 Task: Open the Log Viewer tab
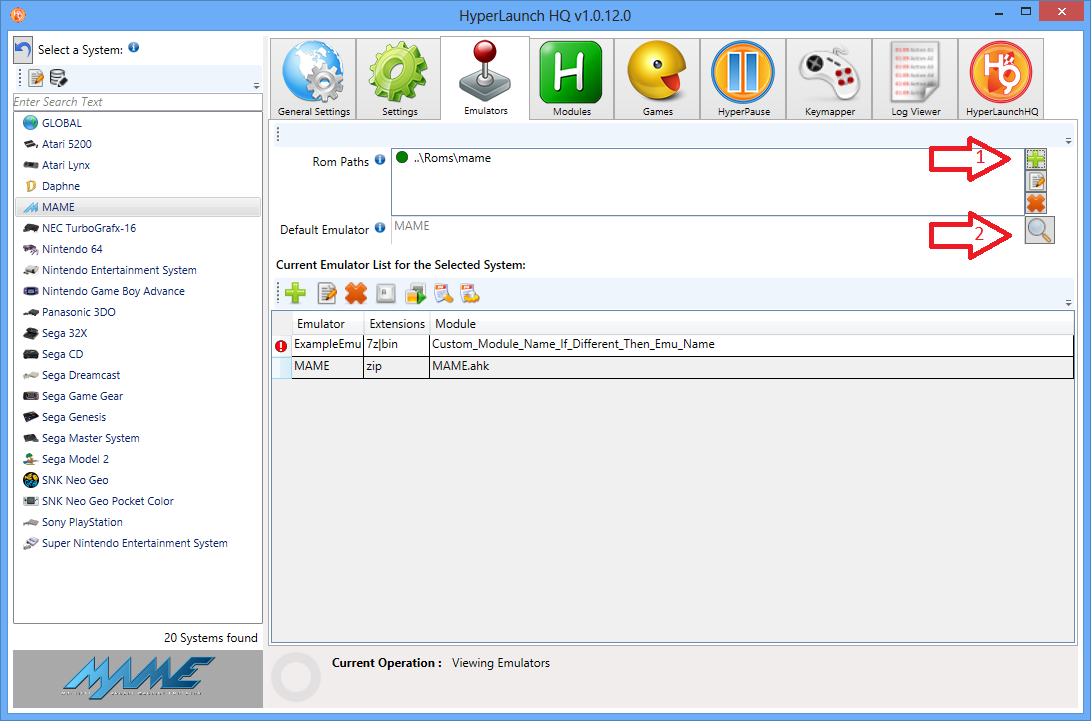coord(915,79)
